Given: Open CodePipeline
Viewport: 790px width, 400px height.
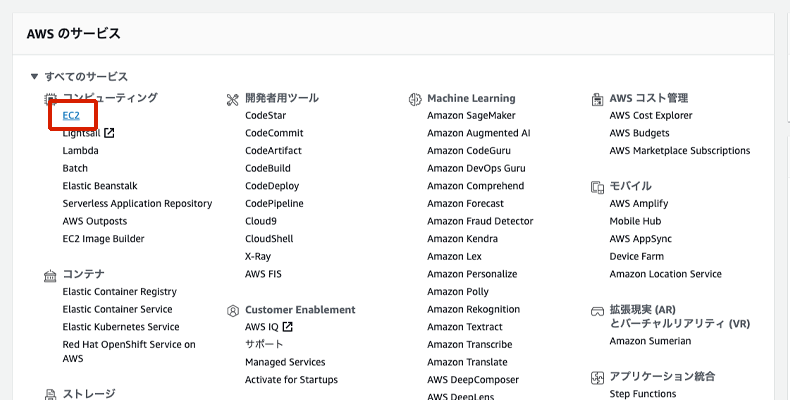Looking at the screenshot, I should [x=274, y=204].
